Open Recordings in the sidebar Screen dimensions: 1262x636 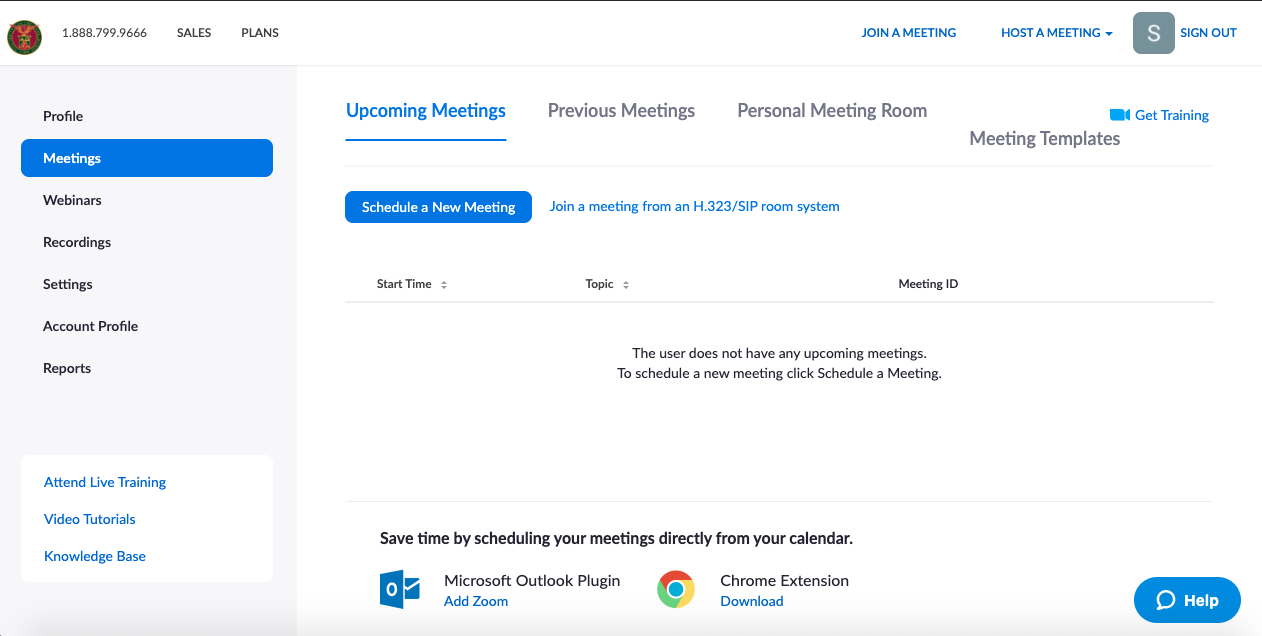pyautogui.click(x=77, y=242)
